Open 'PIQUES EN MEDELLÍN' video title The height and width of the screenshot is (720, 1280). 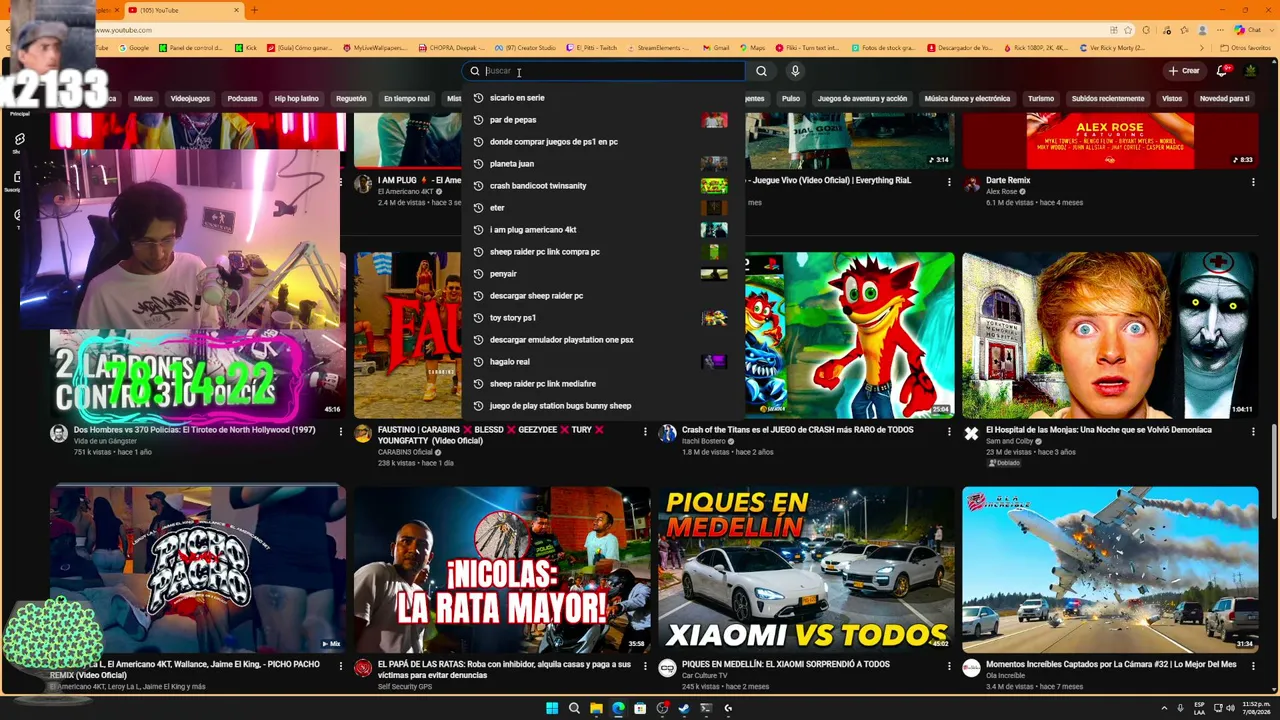786,664
